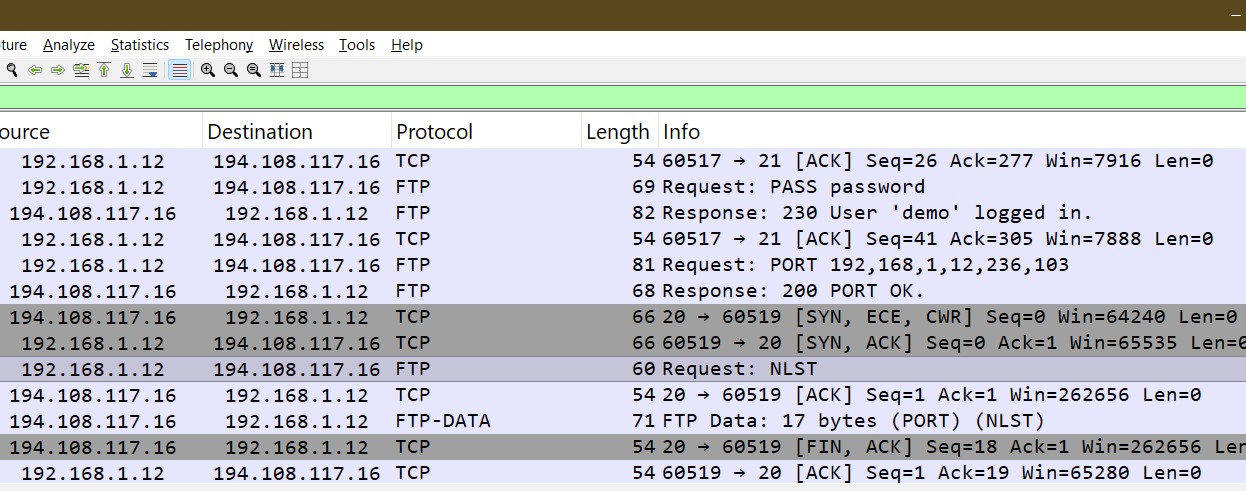Zoom out on packet text
The height and width of the screenshot is (491, 1246).
[231, 70]
